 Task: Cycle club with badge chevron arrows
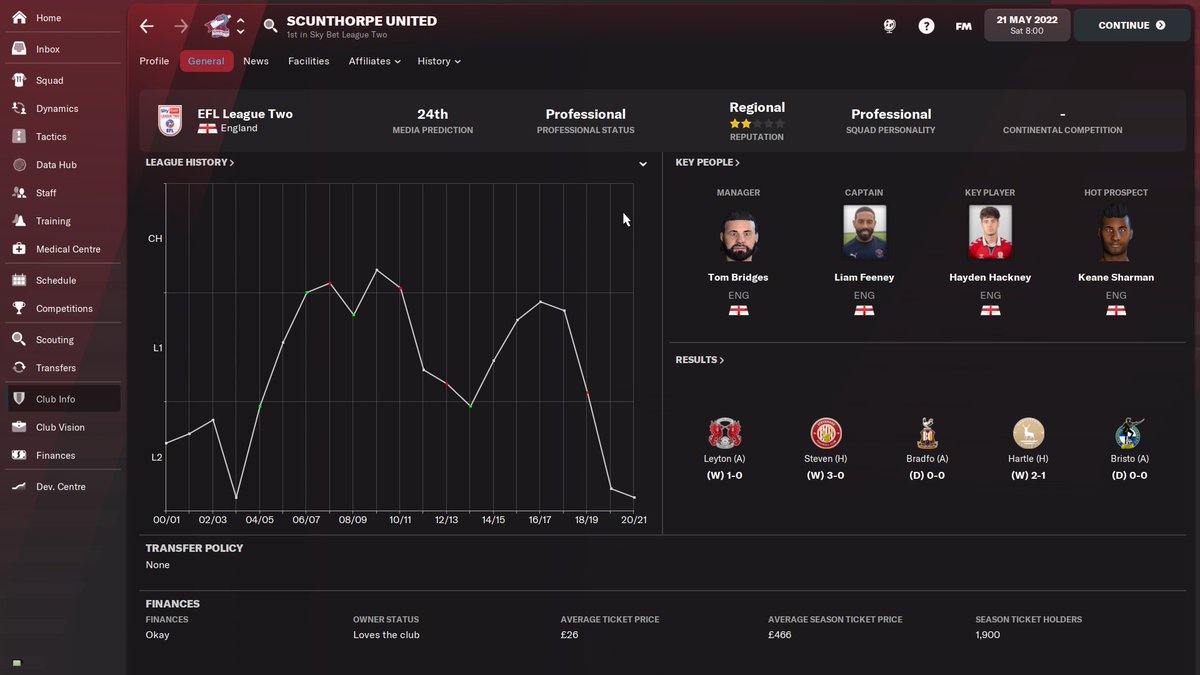point(240,26)
